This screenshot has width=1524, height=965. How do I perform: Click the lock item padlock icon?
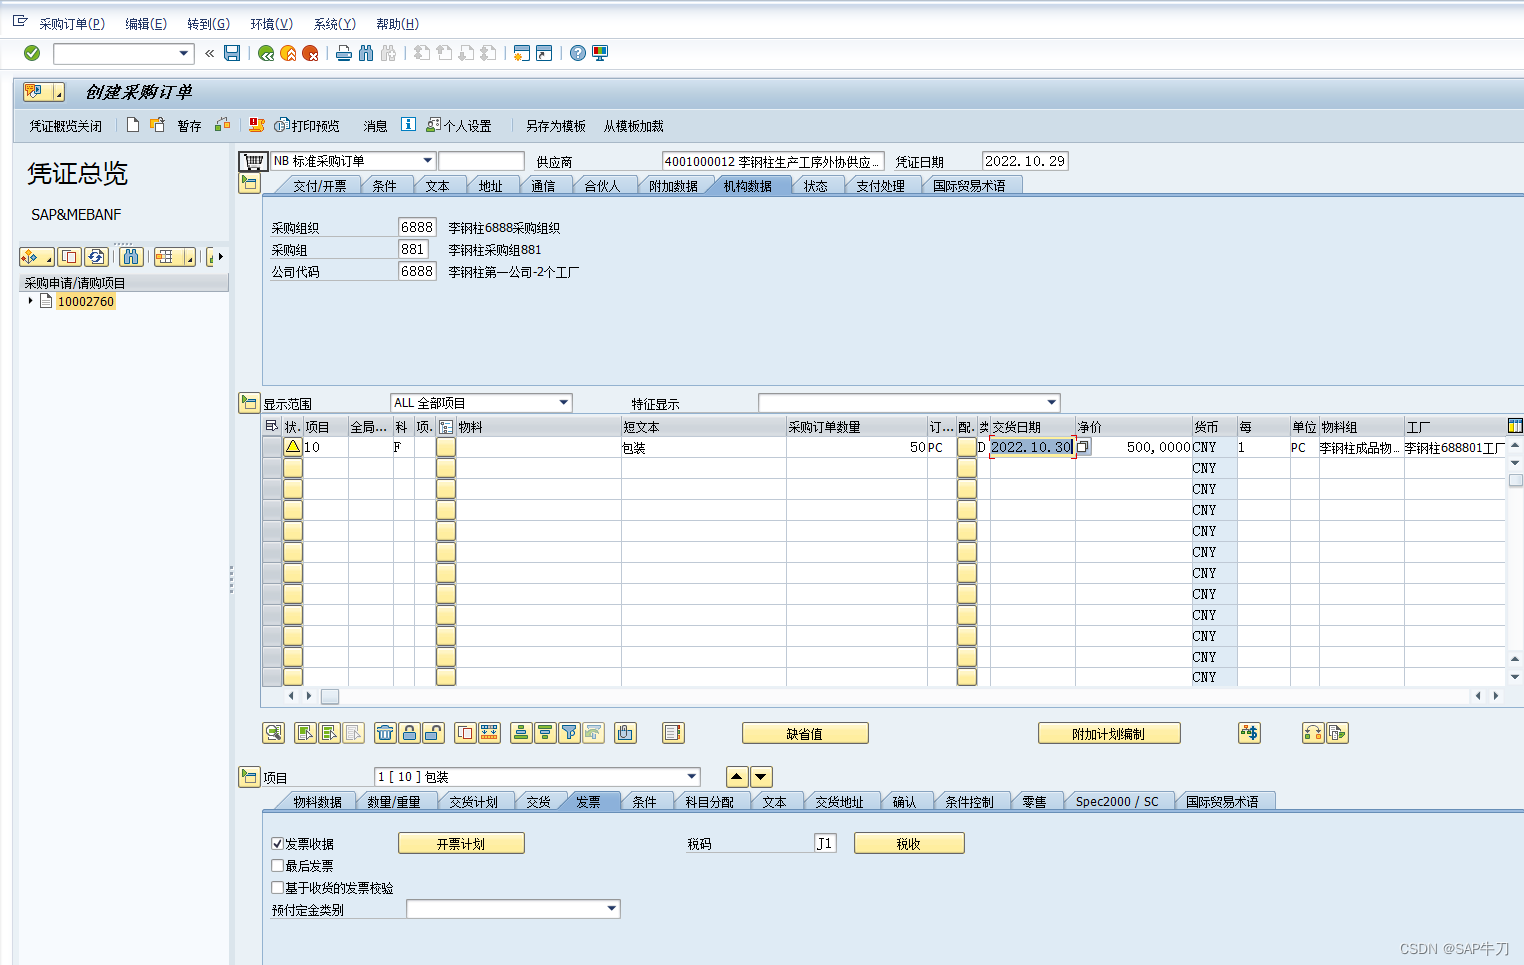pyautogui.click(x=409, y=733)
